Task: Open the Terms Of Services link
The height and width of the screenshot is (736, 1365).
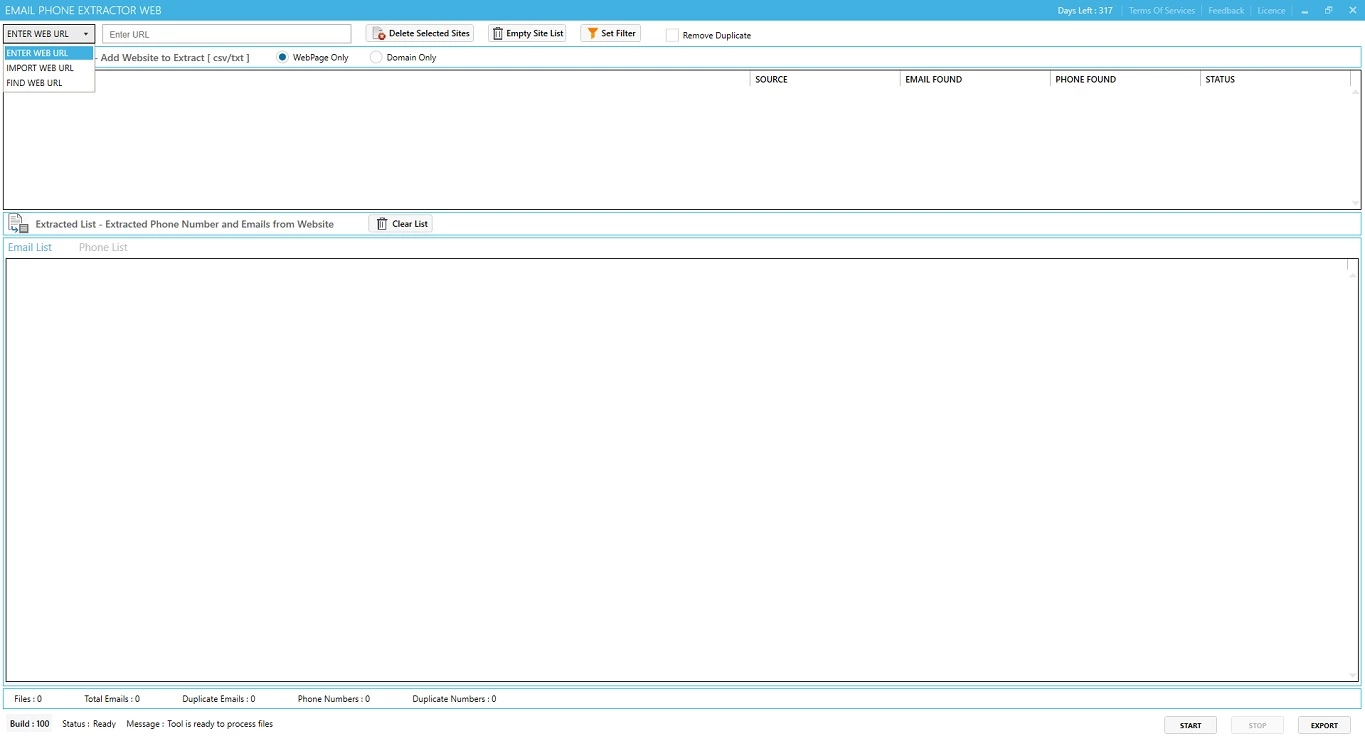Action: 1161,11
